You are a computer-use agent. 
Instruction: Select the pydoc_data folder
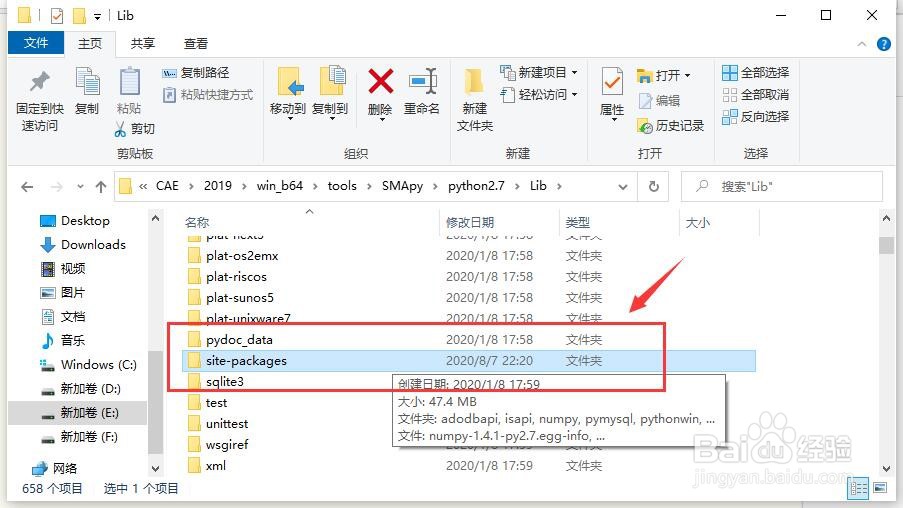(239, 340)
